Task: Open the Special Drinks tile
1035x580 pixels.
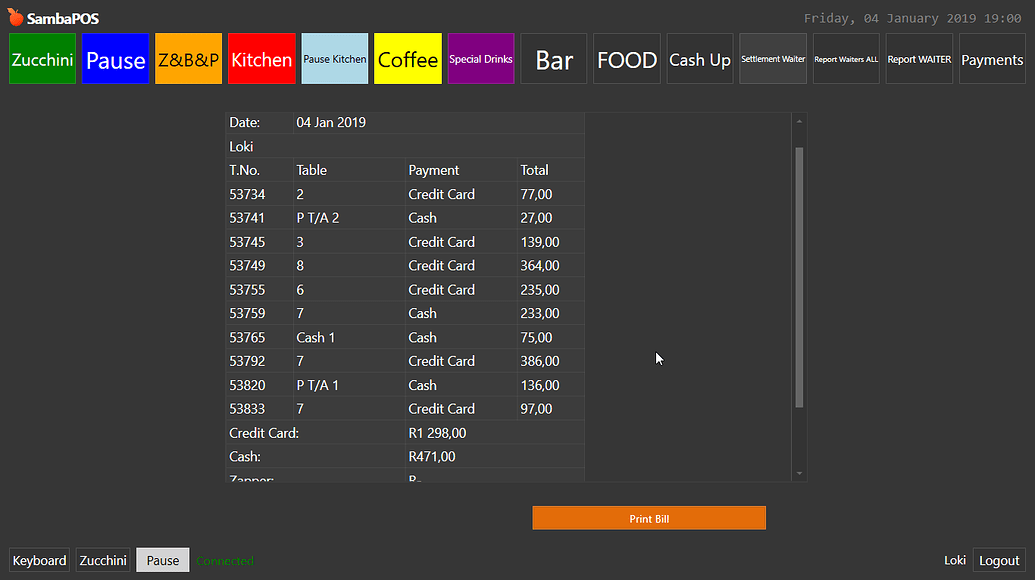Action: pyautogui.click(x=480, y=58)
